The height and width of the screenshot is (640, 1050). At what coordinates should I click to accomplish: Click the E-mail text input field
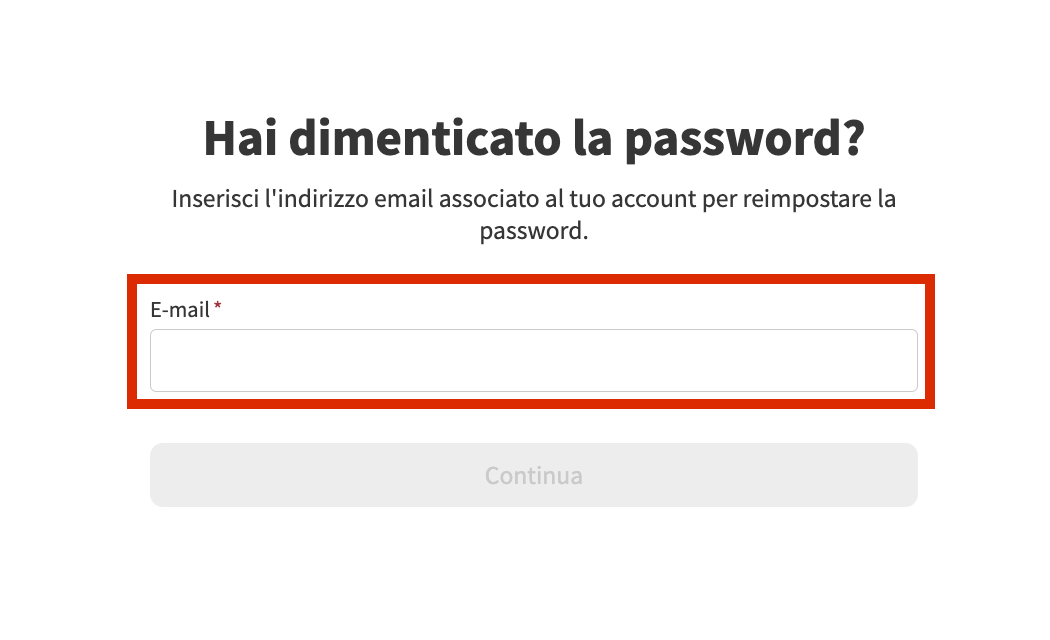coord(533,361)
